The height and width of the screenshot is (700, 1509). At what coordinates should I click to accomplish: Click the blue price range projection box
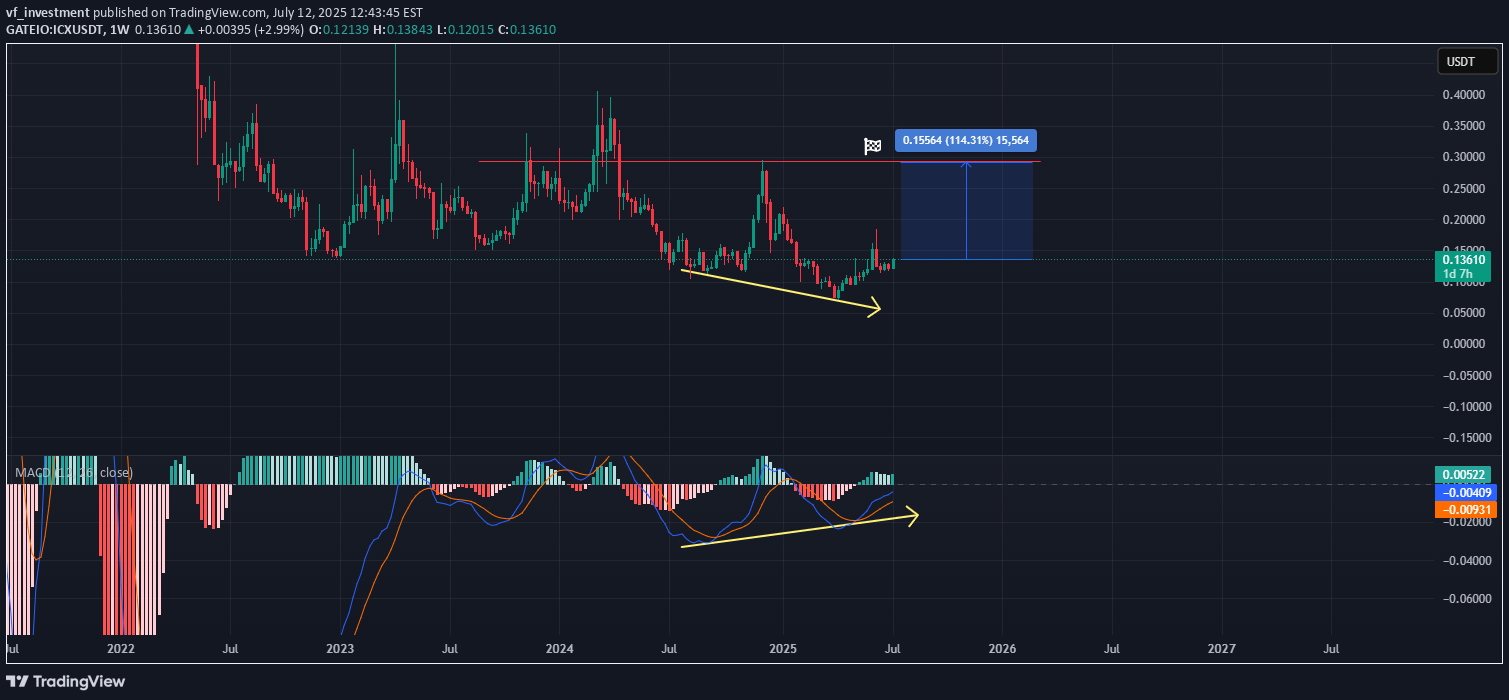(967, 210)
